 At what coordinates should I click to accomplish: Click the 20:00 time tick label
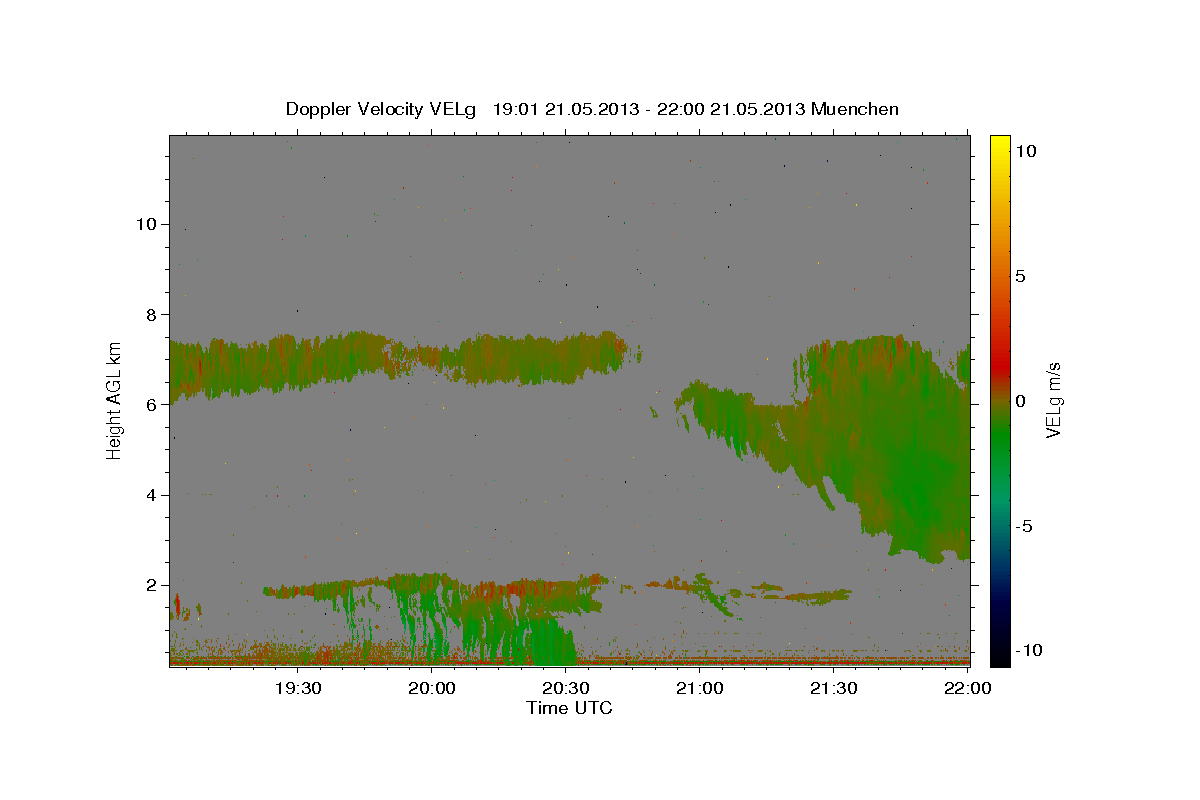click(432, 689)
